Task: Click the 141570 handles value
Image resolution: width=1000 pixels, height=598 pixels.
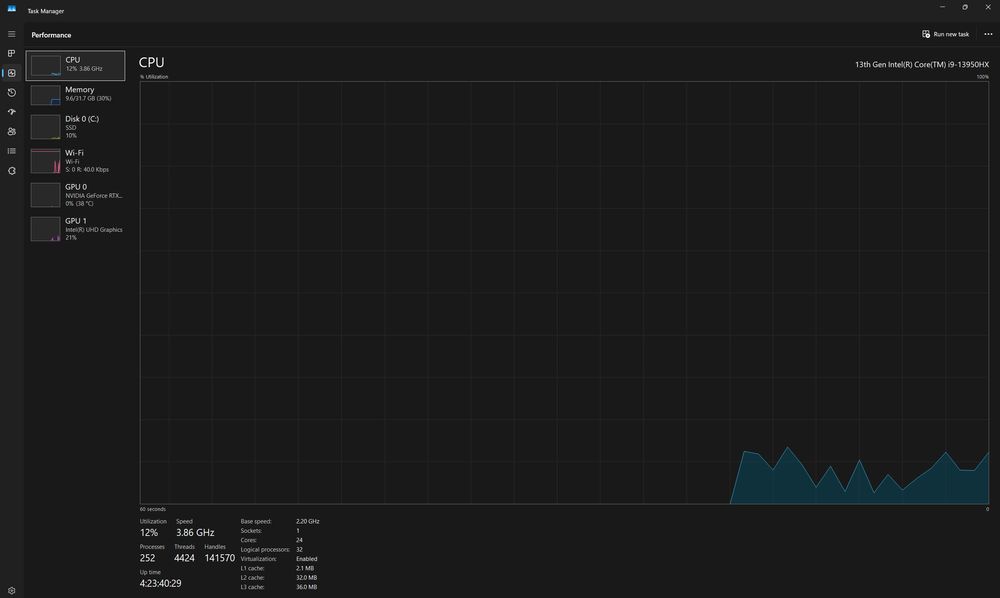Action: click(219, 558)
